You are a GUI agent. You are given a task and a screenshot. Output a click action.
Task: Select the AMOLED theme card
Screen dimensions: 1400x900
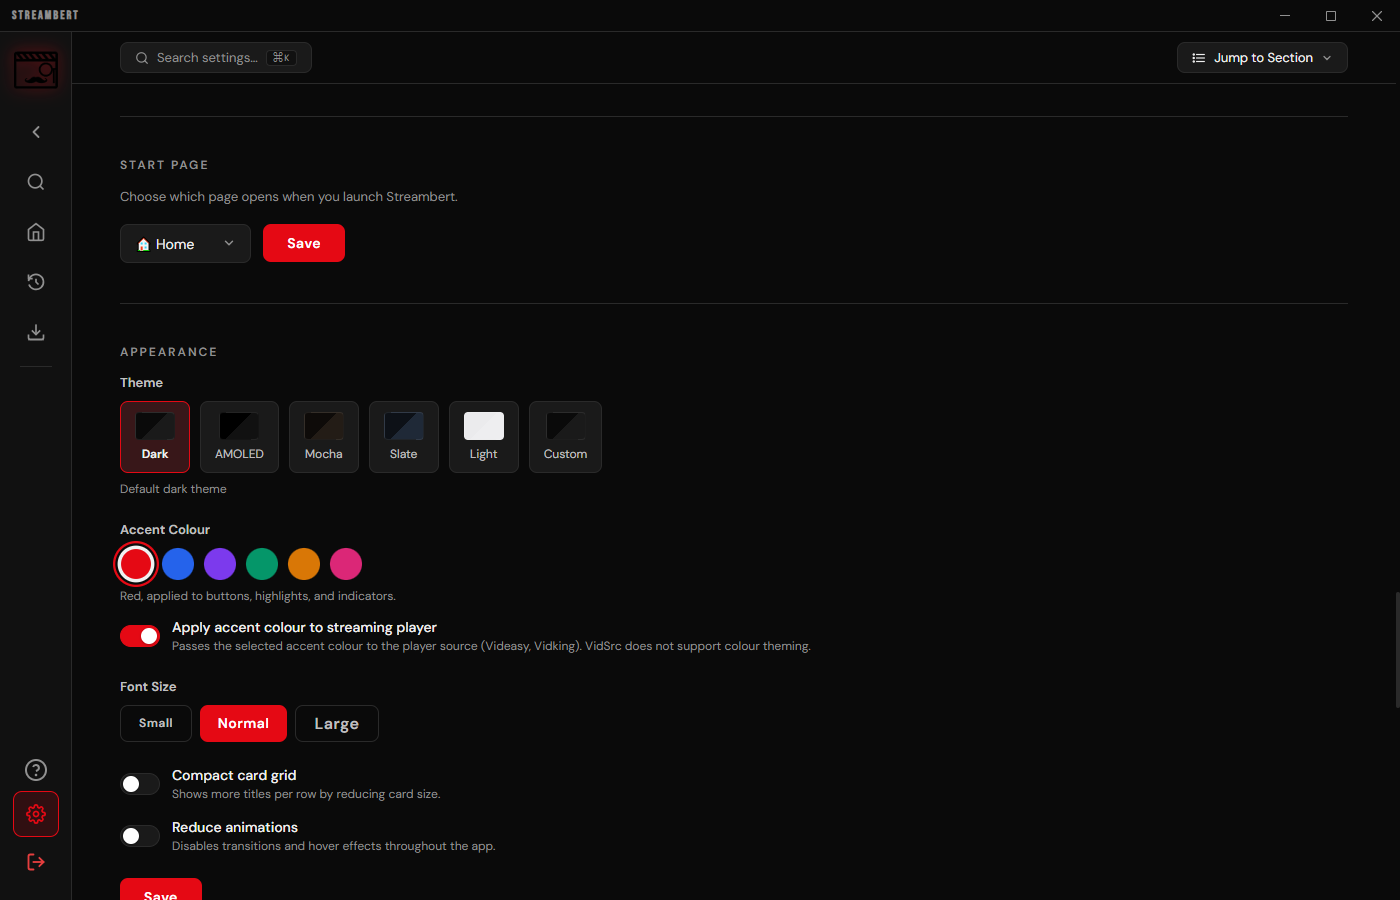(x=239, y=437)
